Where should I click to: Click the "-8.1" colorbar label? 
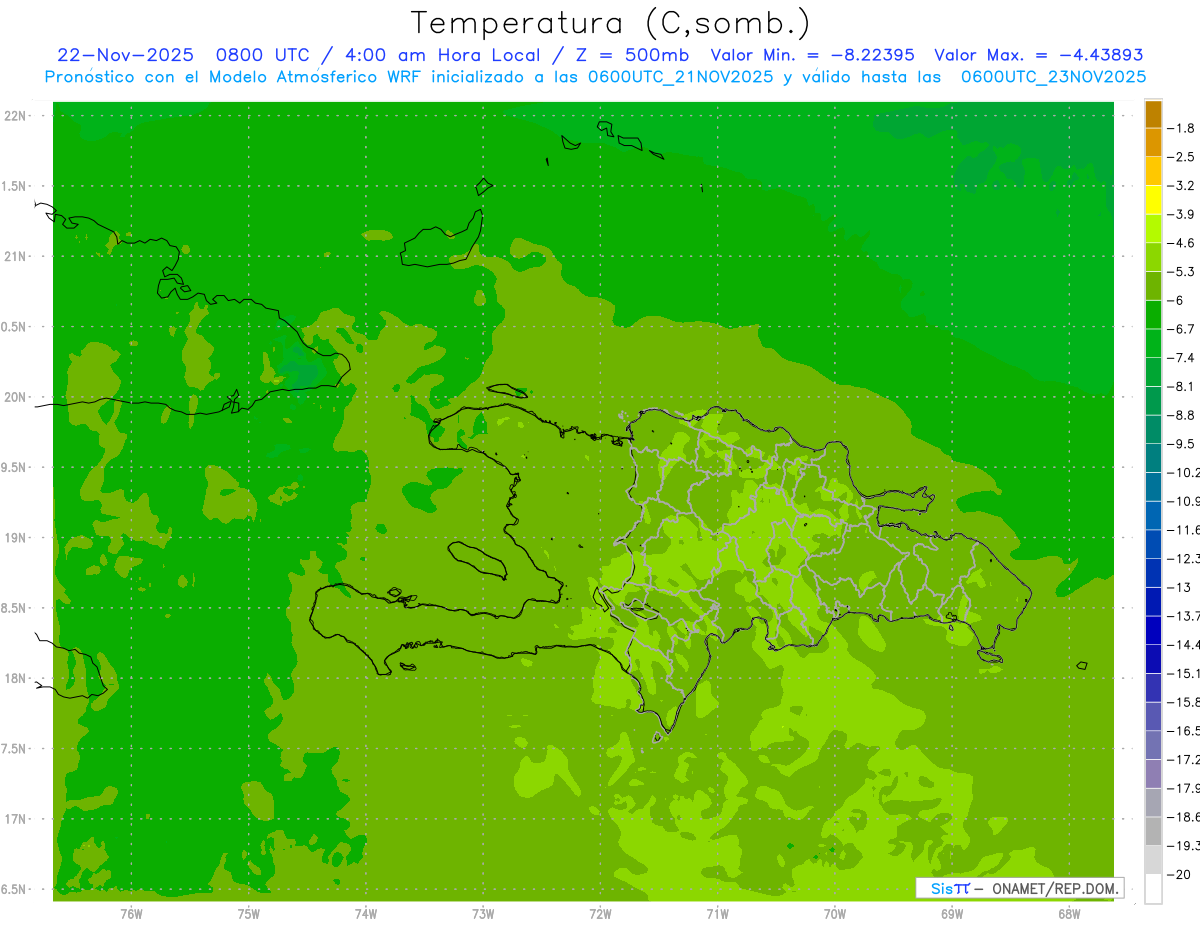click(1181, 386)
